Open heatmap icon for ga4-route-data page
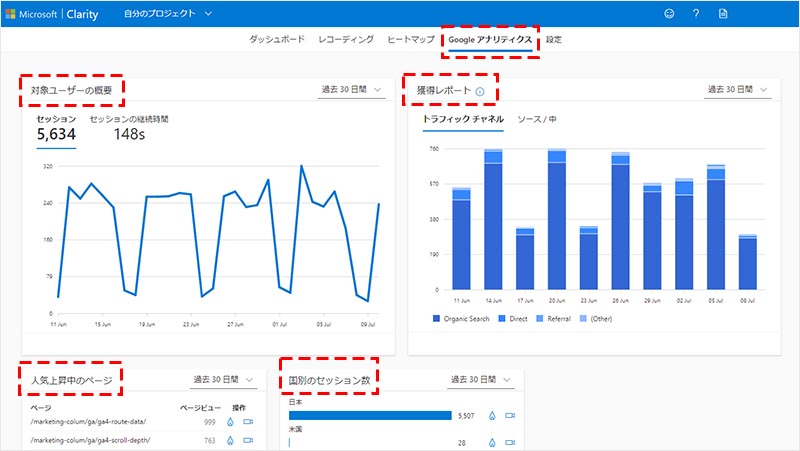The image size is (800, 451). click(228, 422)
